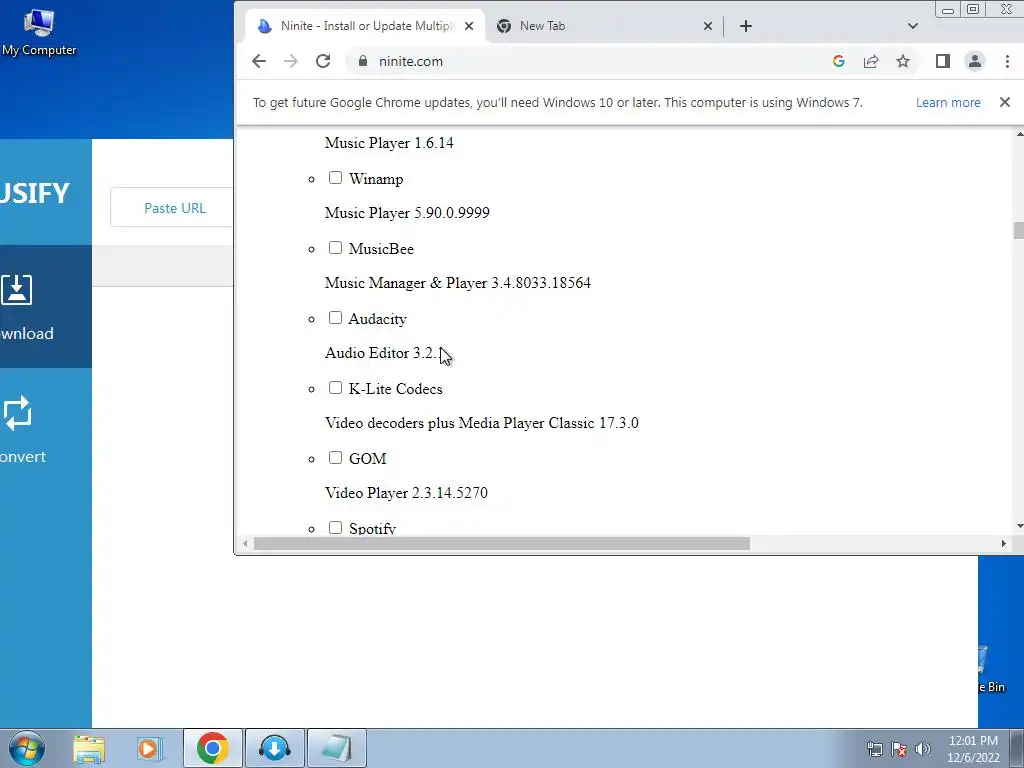Screen dimensions: 1024x768
Task: Click Chrome icon in taskbar
Action: coord(212,748)
